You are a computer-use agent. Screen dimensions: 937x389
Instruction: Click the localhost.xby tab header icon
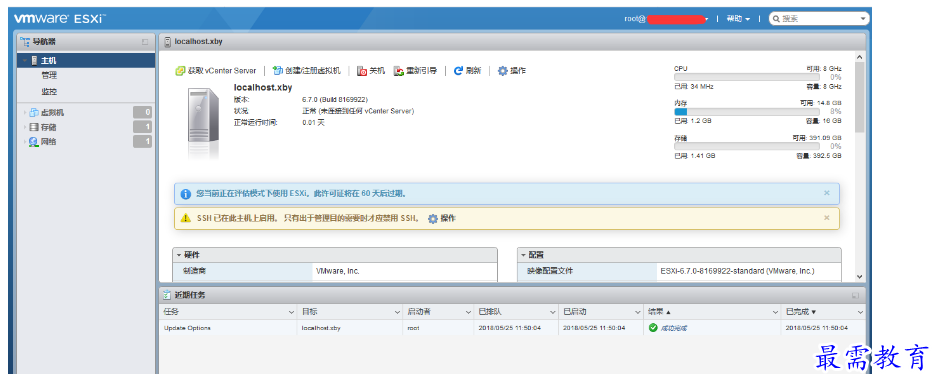(x=167, y=42)
